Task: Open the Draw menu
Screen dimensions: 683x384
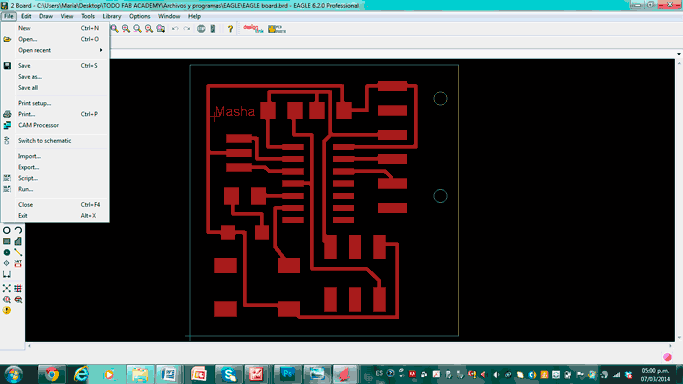Action: [x=46, y=16]
